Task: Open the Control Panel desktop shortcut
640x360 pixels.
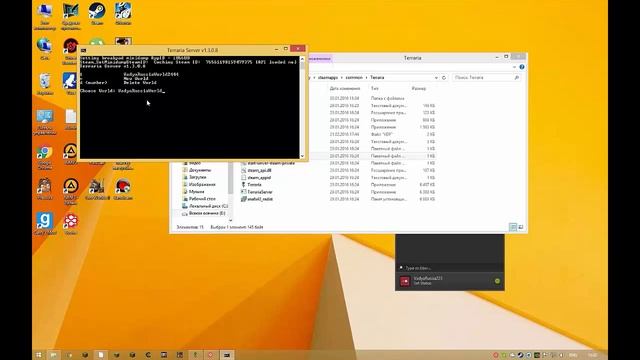Action: [44, 117]
